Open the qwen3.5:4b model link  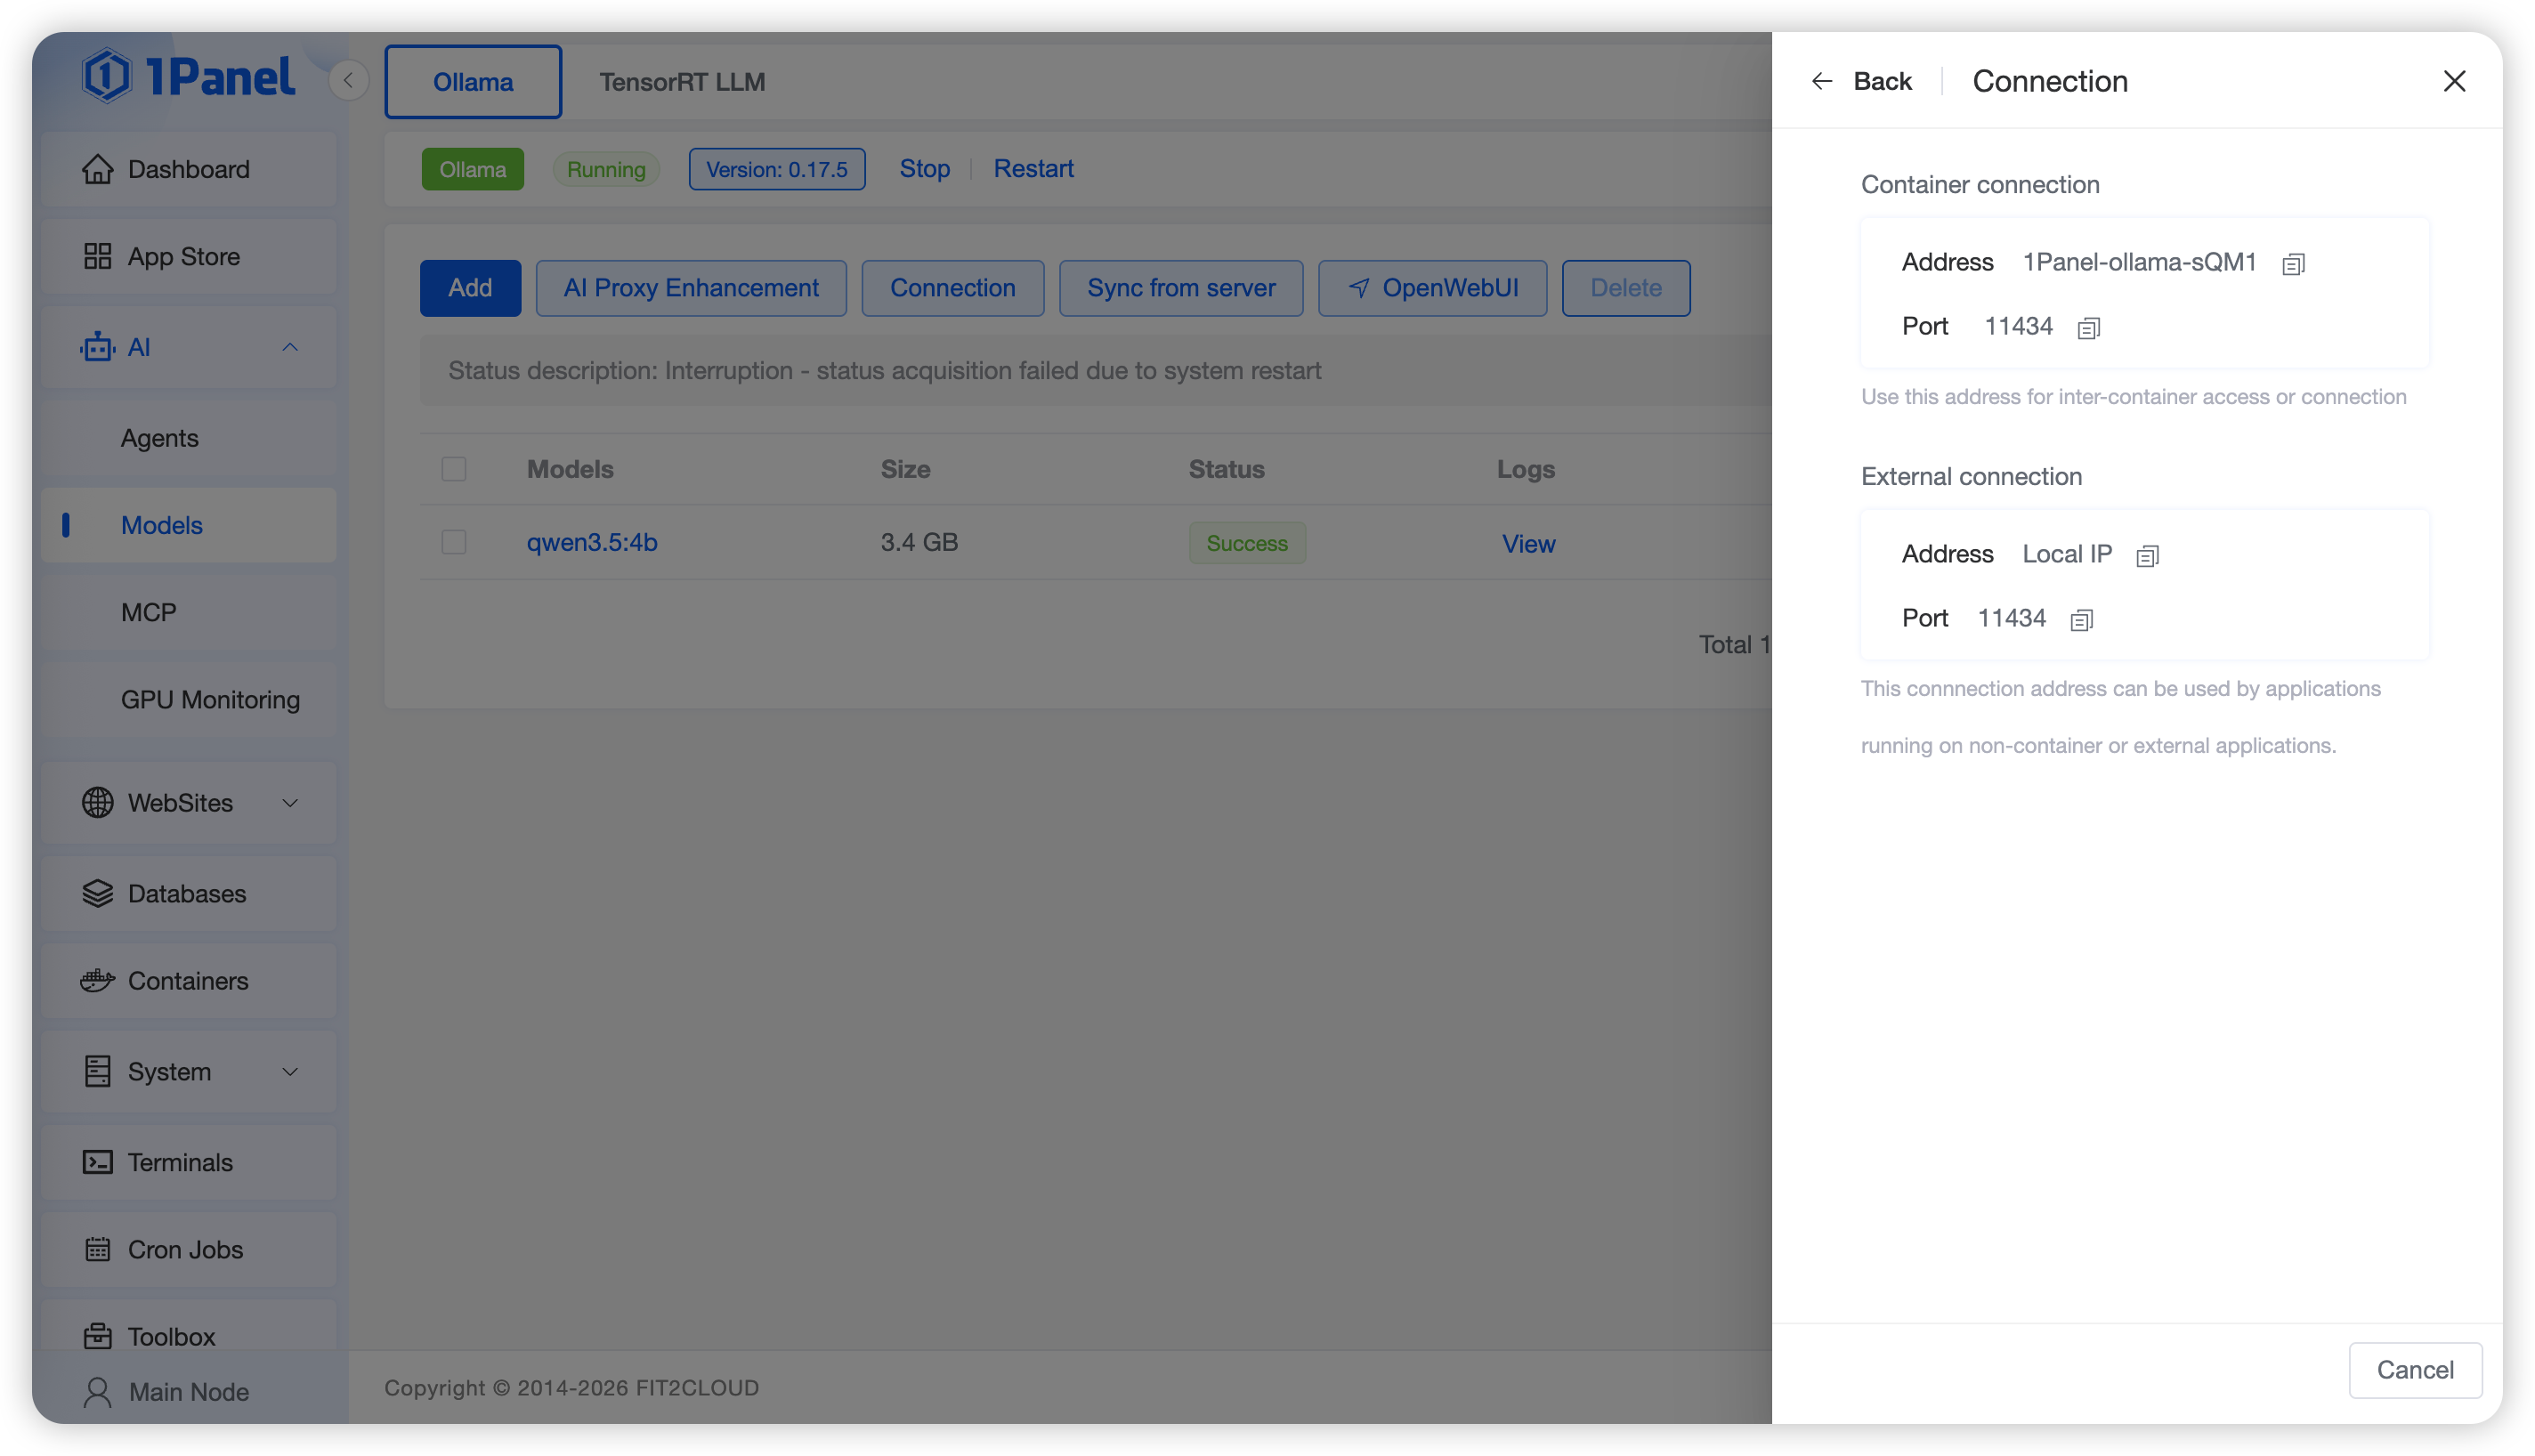click(592, 542)
